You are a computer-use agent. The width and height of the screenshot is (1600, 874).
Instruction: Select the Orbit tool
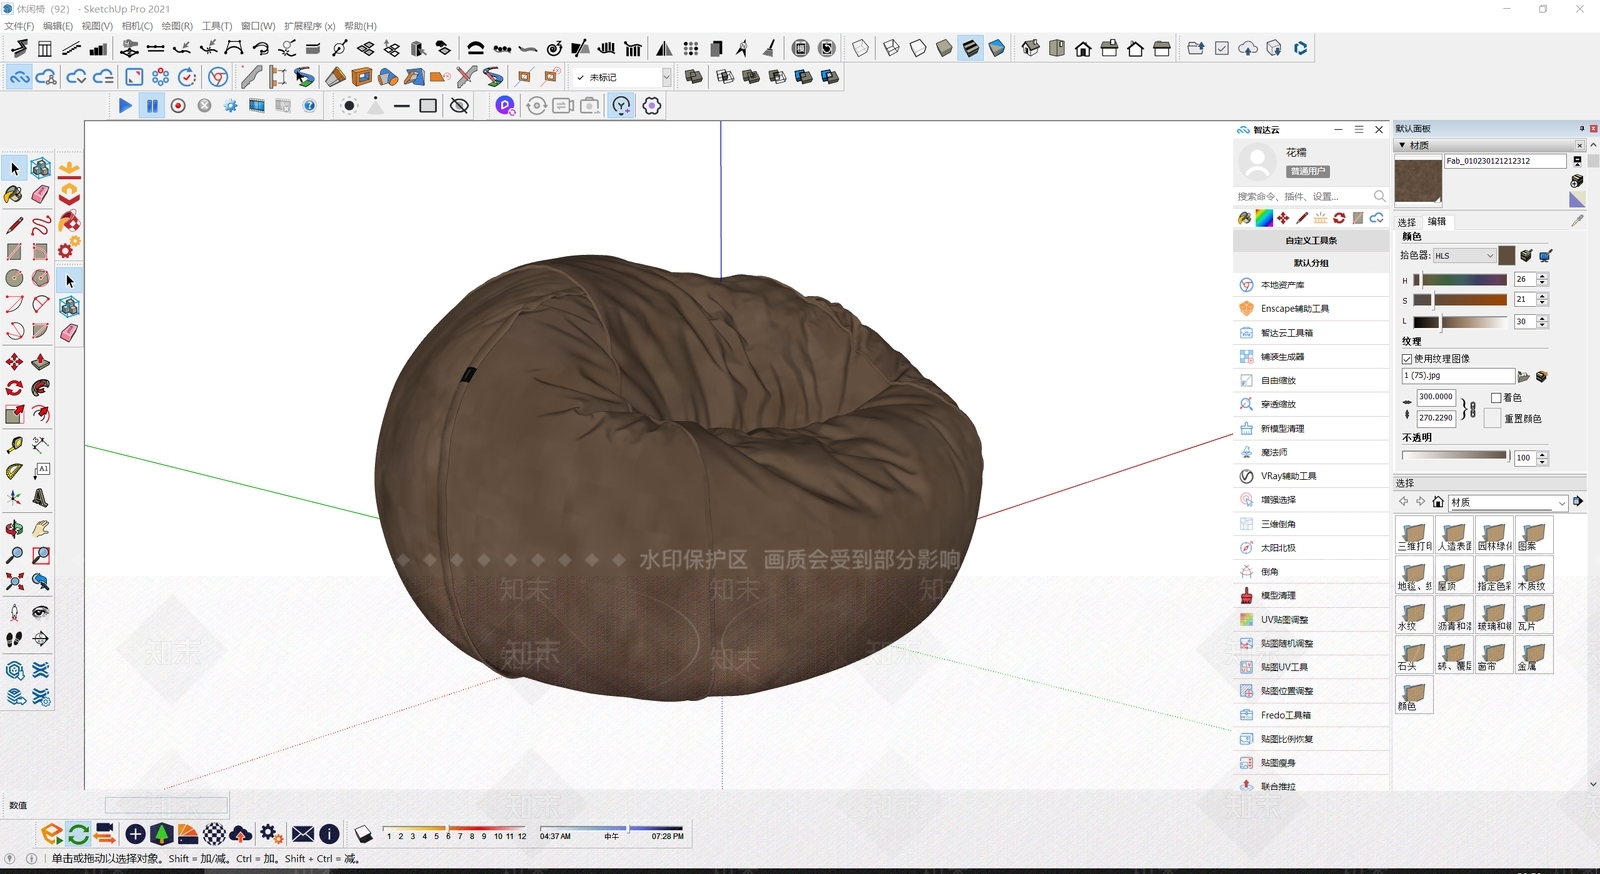pyautogui.click(x=14, y=529)
